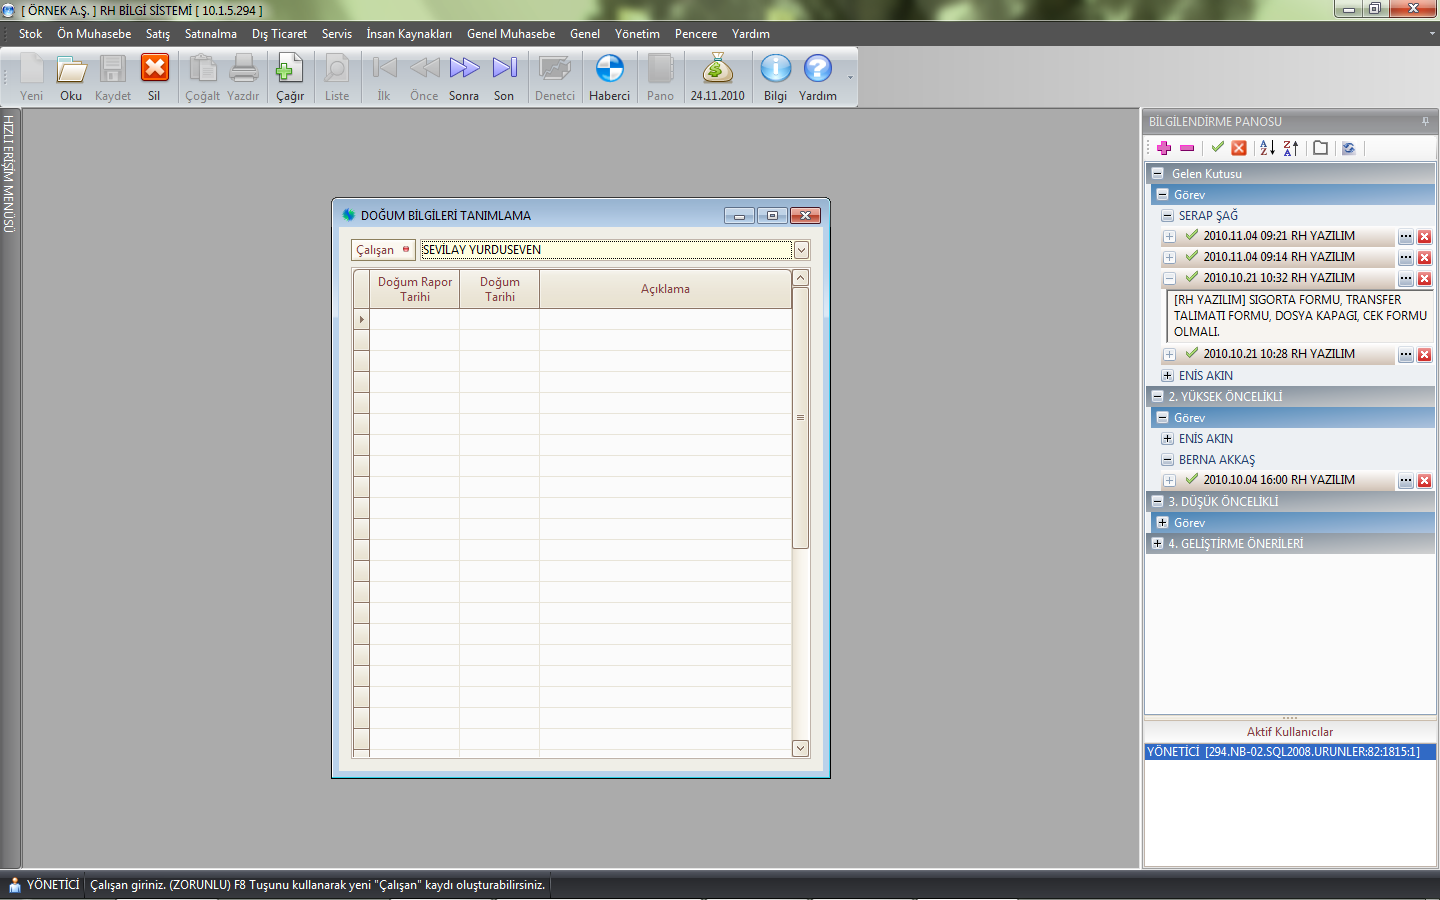Collapse the 2. YÜKSEK ÖNCELİKLİ group
Viewport: 1440px width, 900px height.
coord(1157,397)
